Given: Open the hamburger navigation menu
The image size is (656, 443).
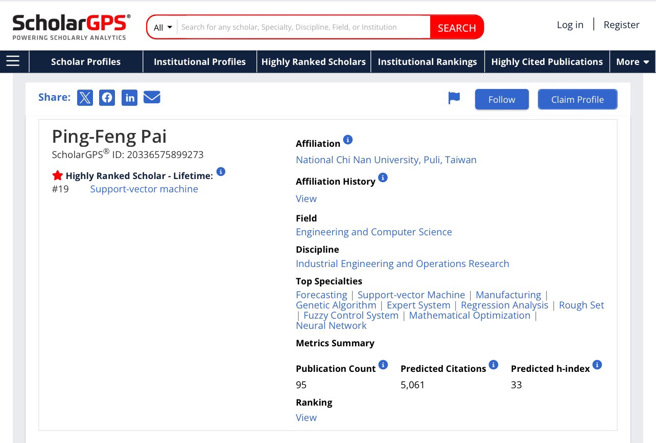Looking at the screenshot, I should (x=13, y=62).
